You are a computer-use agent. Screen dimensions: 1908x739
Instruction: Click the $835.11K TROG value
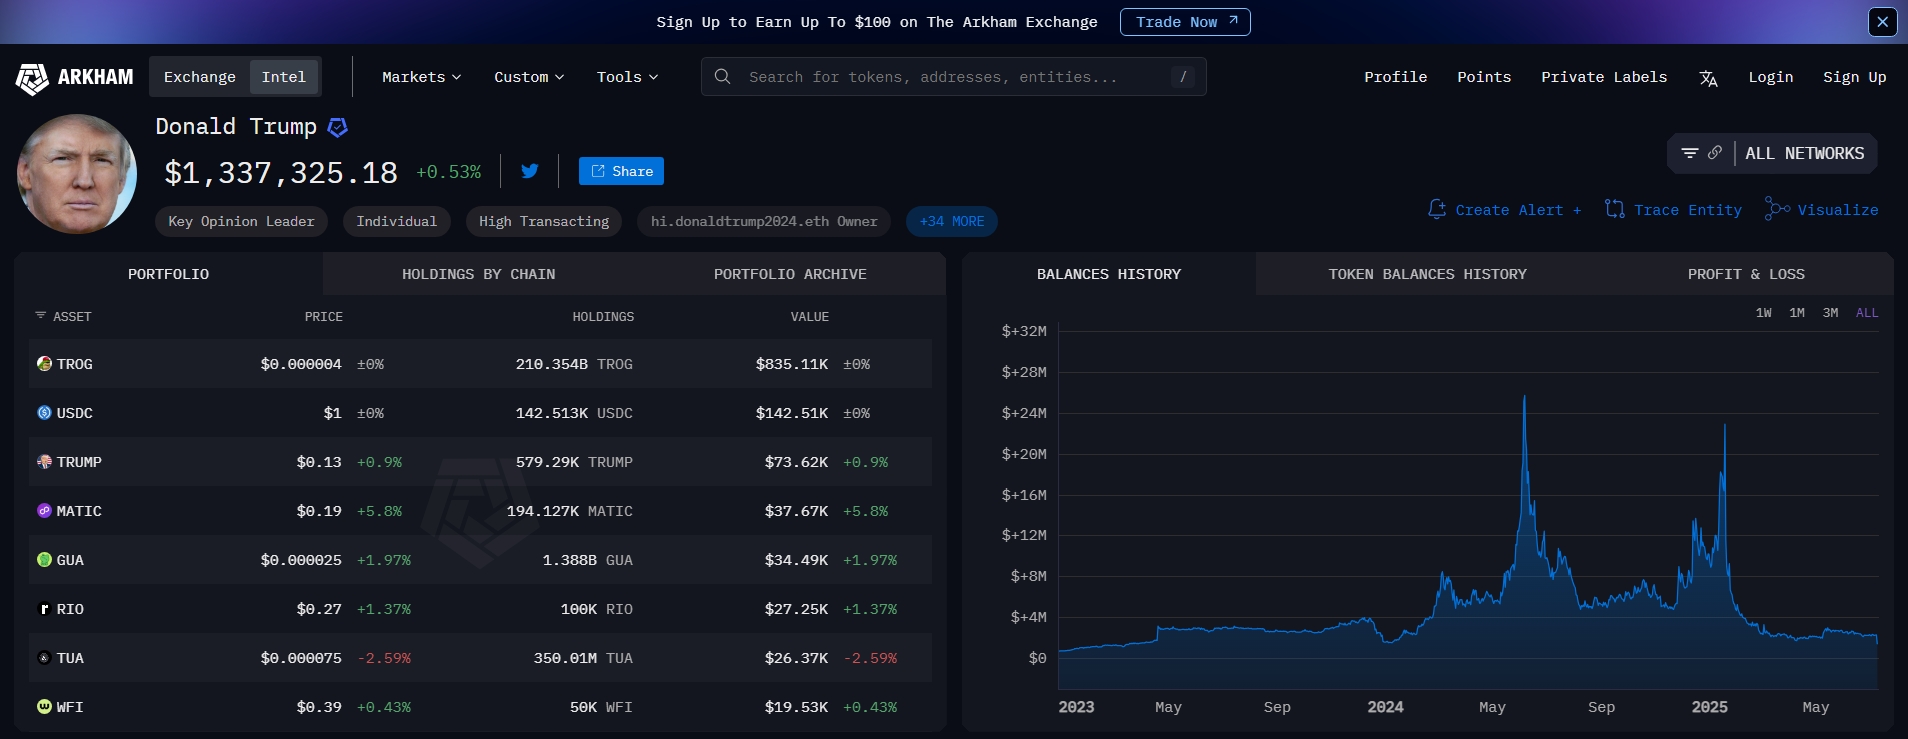791,364
